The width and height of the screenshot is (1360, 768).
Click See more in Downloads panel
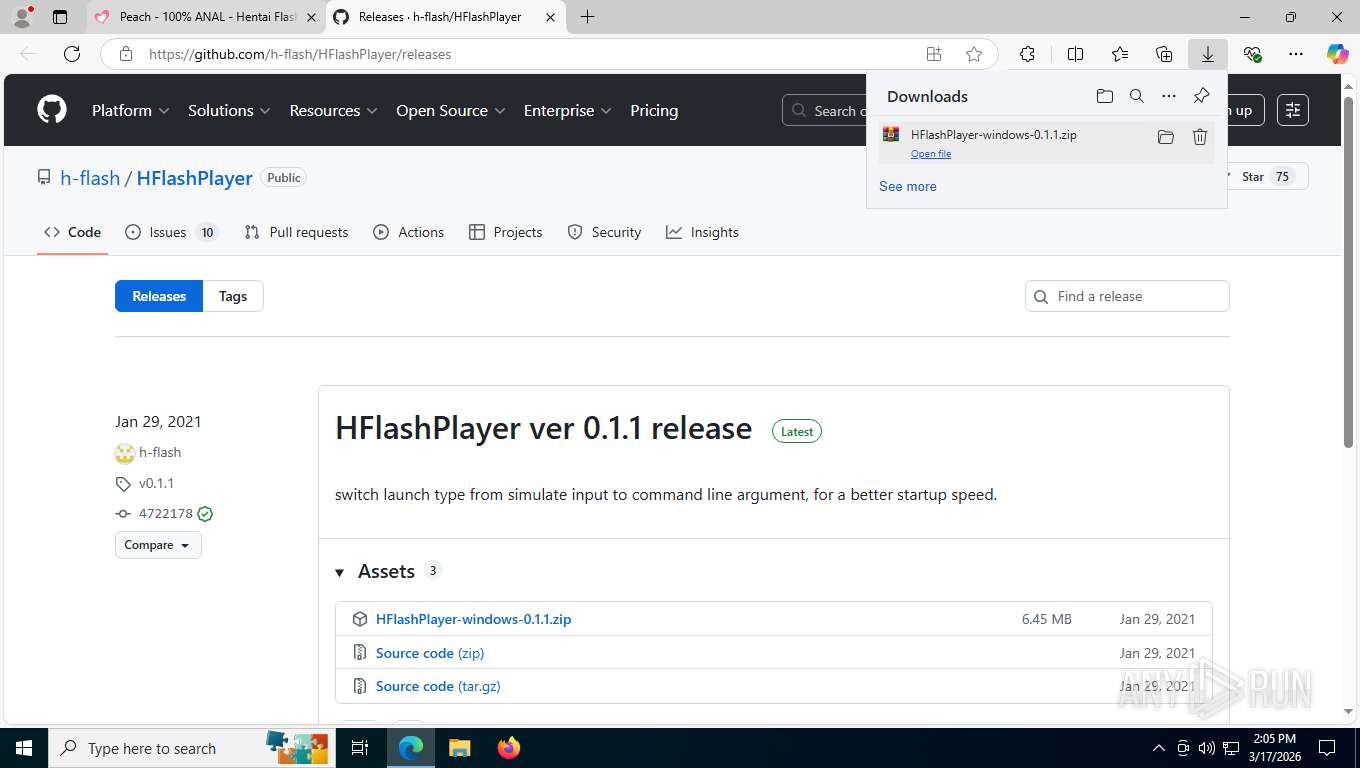click(908, 186)
